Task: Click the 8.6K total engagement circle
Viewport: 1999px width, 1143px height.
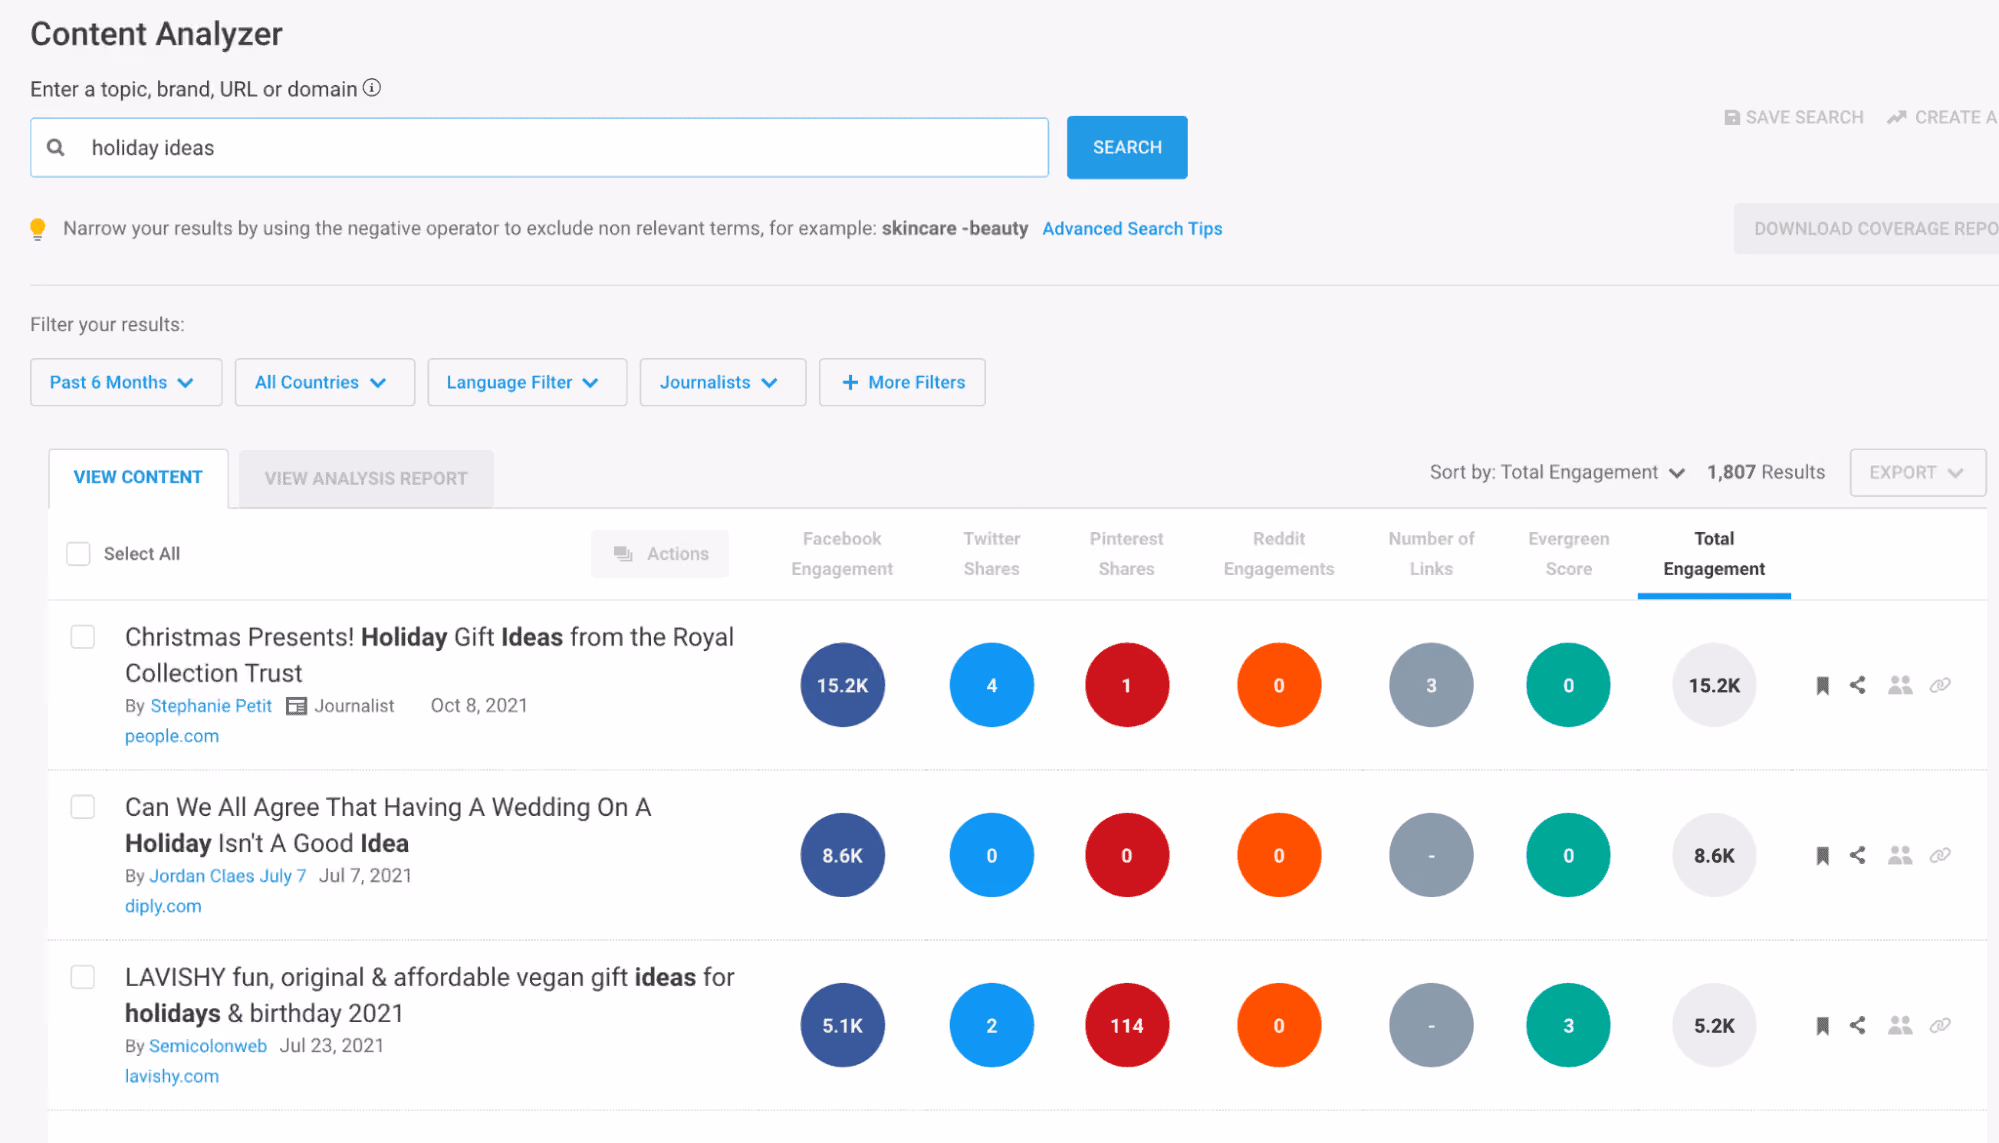Action: click(1714, 855)
